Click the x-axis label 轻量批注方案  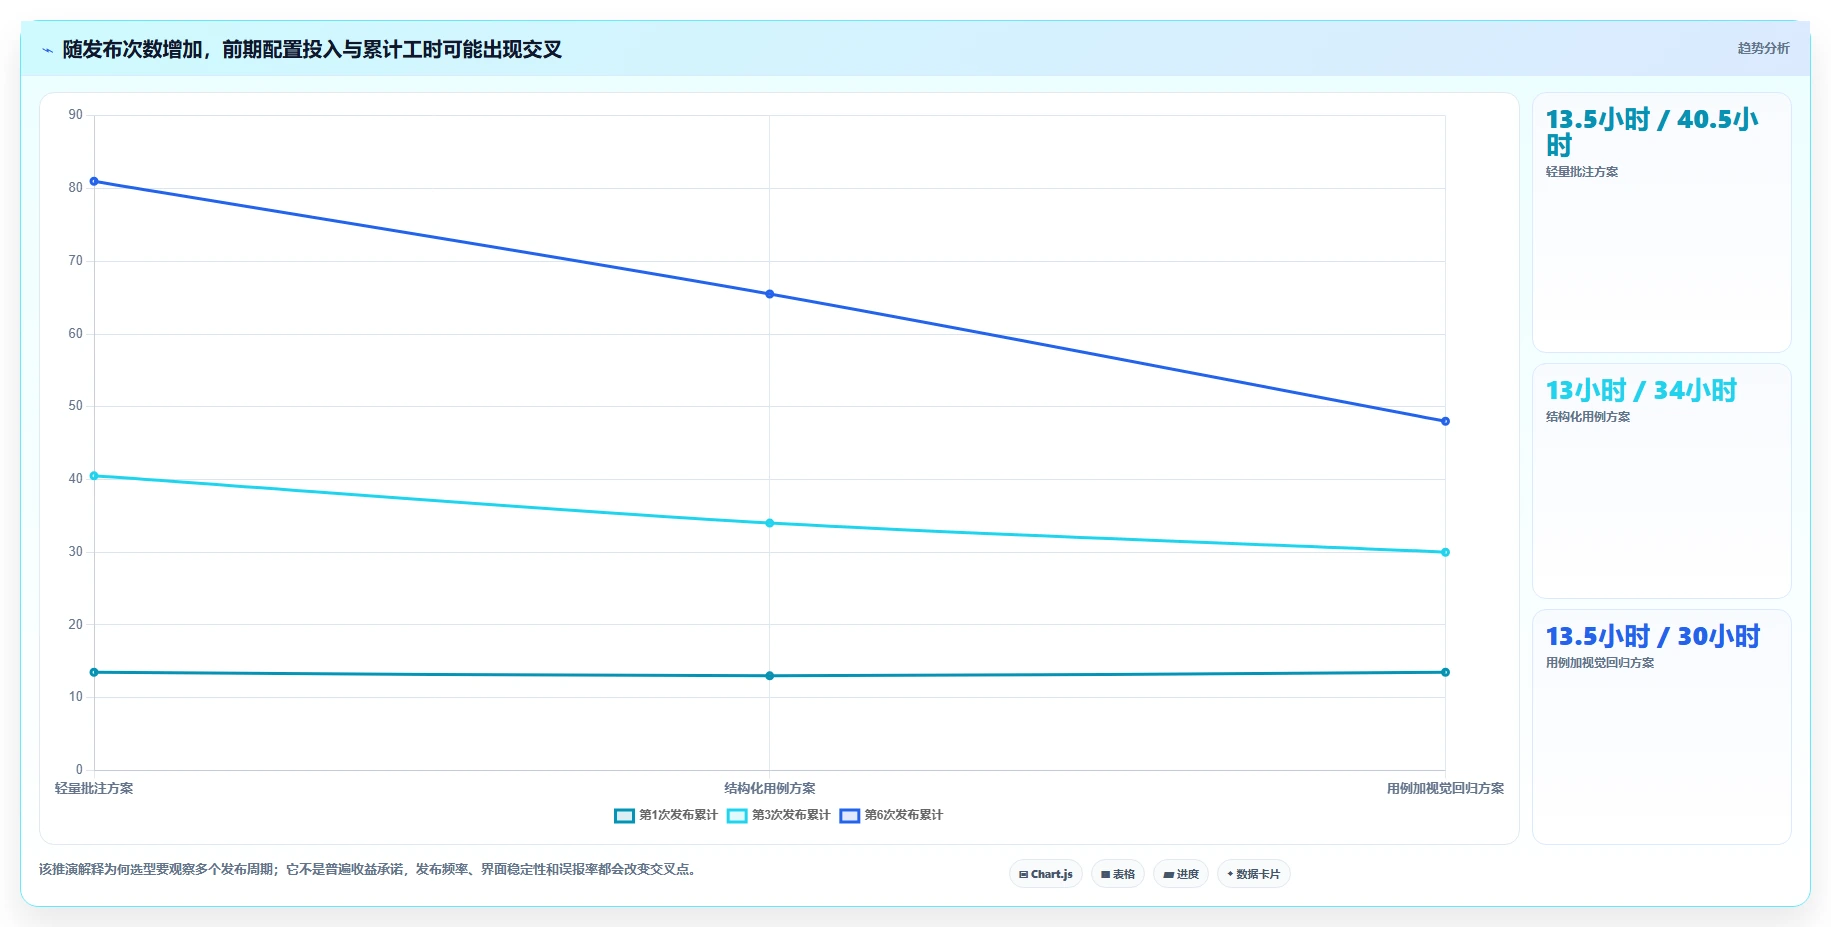94,788
